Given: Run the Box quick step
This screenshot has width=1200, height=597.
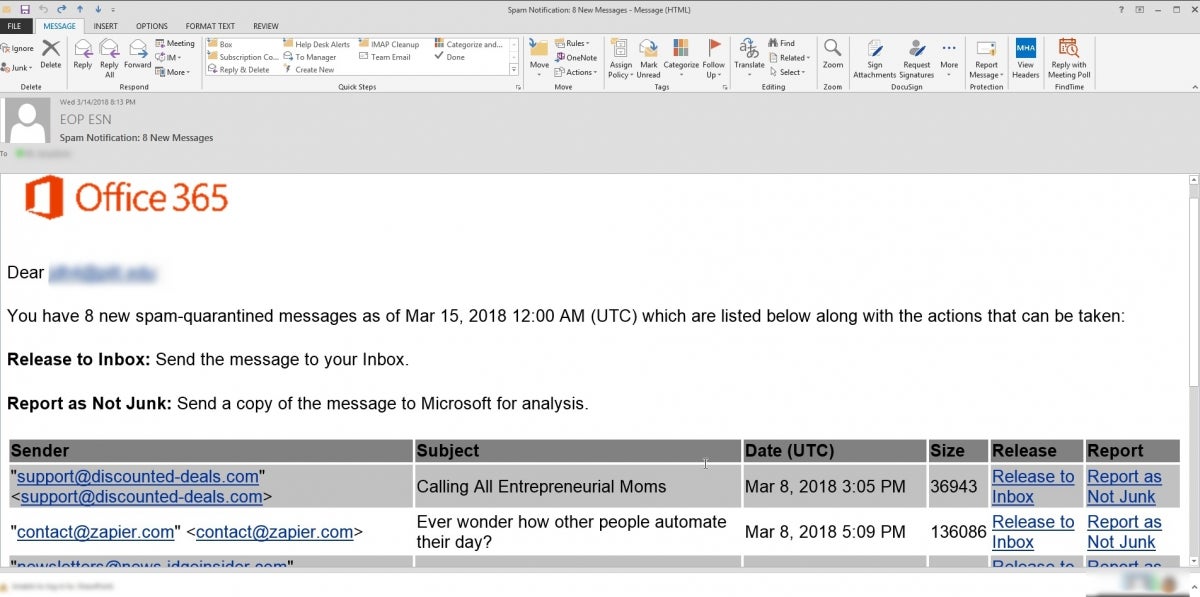Looking at the screenshot, I should pyautogui.click(x=220, y=44).
